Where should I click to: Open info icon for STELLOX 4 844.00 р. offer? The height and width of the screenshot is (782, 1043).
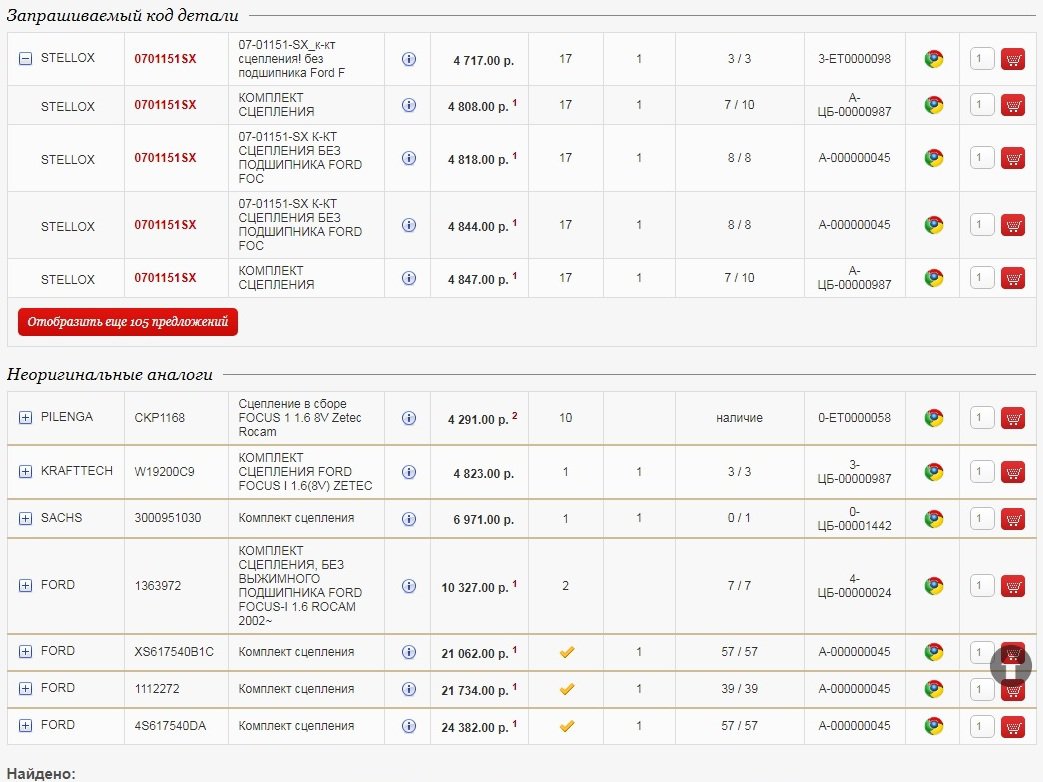click(409, 225)
